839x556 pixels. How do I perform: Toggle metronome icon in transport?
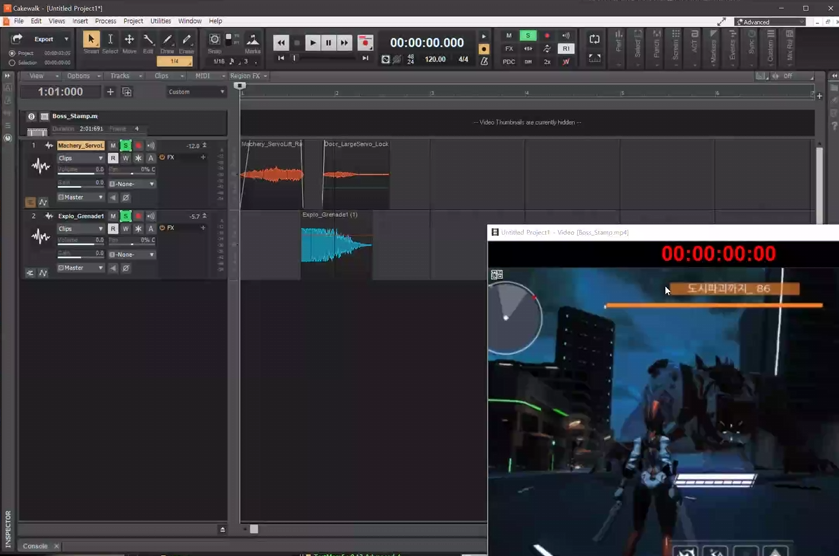pyautogui.click(x=484, y=61)
